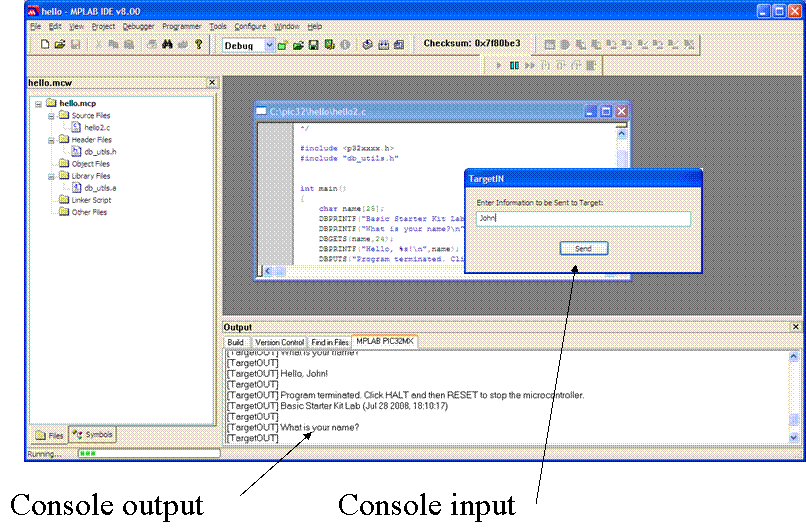Open the Debugger menu
This screenshot has width=806, height=528.
[x=138, y=26]
